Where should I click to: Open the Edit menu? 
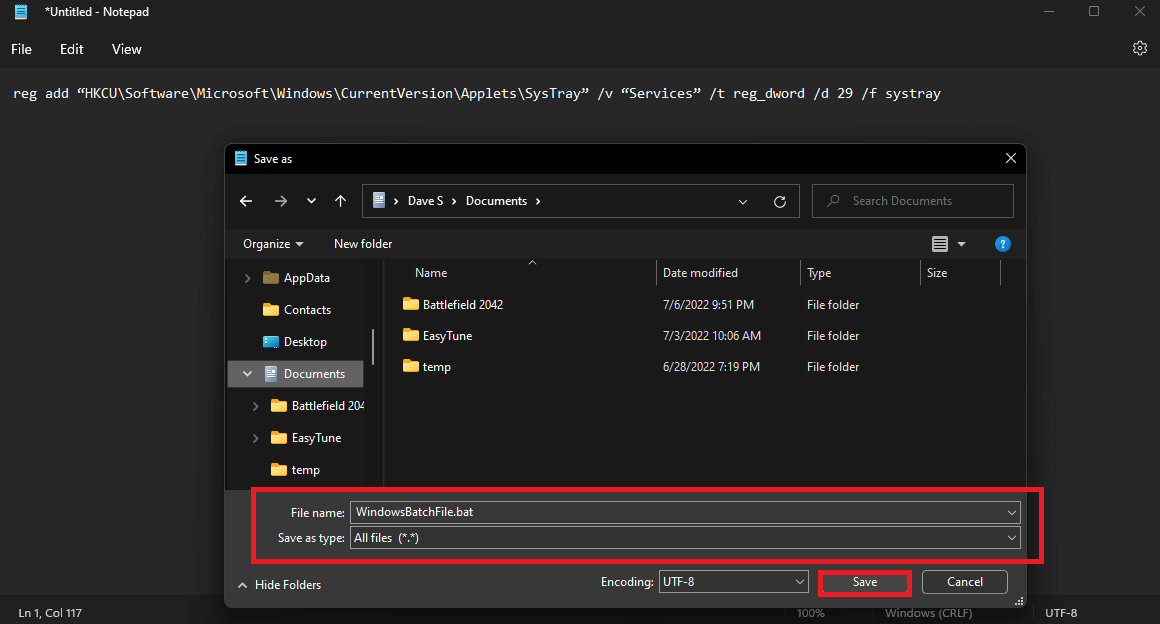(71, 48)
